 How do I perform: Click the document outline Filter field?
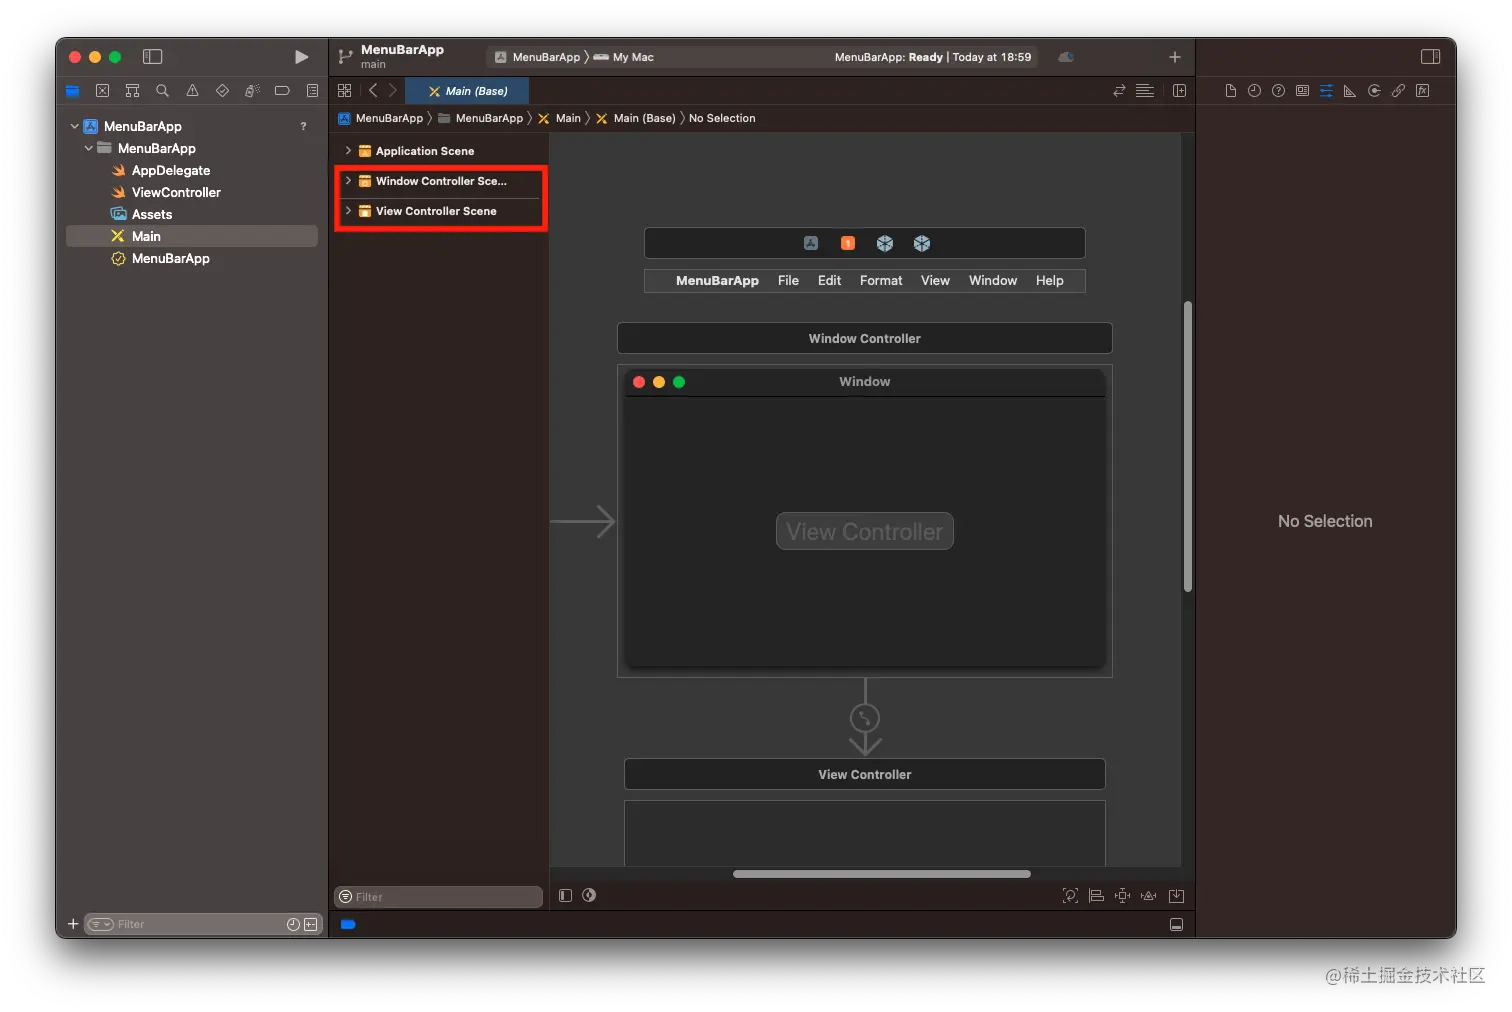[x=438, y=897]
